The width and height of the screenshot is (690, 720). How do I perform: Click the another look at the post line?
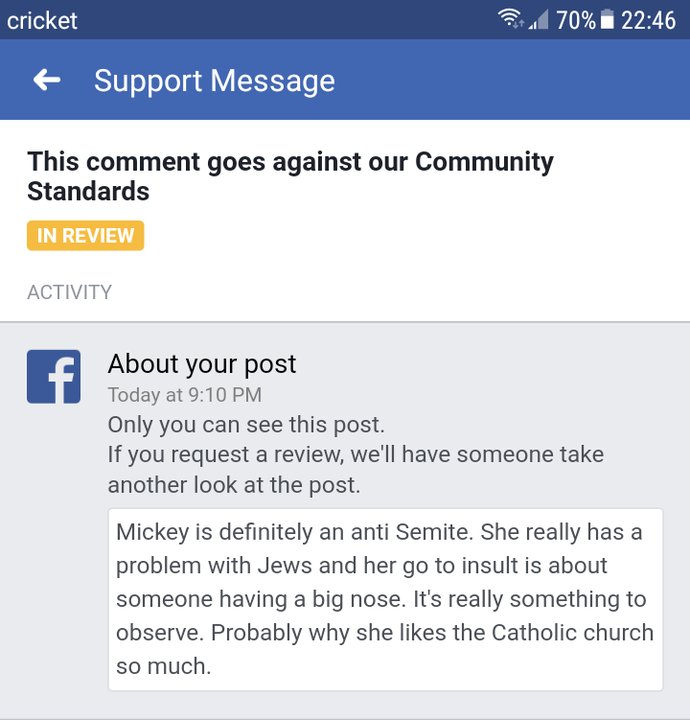[x=234, y=485]
